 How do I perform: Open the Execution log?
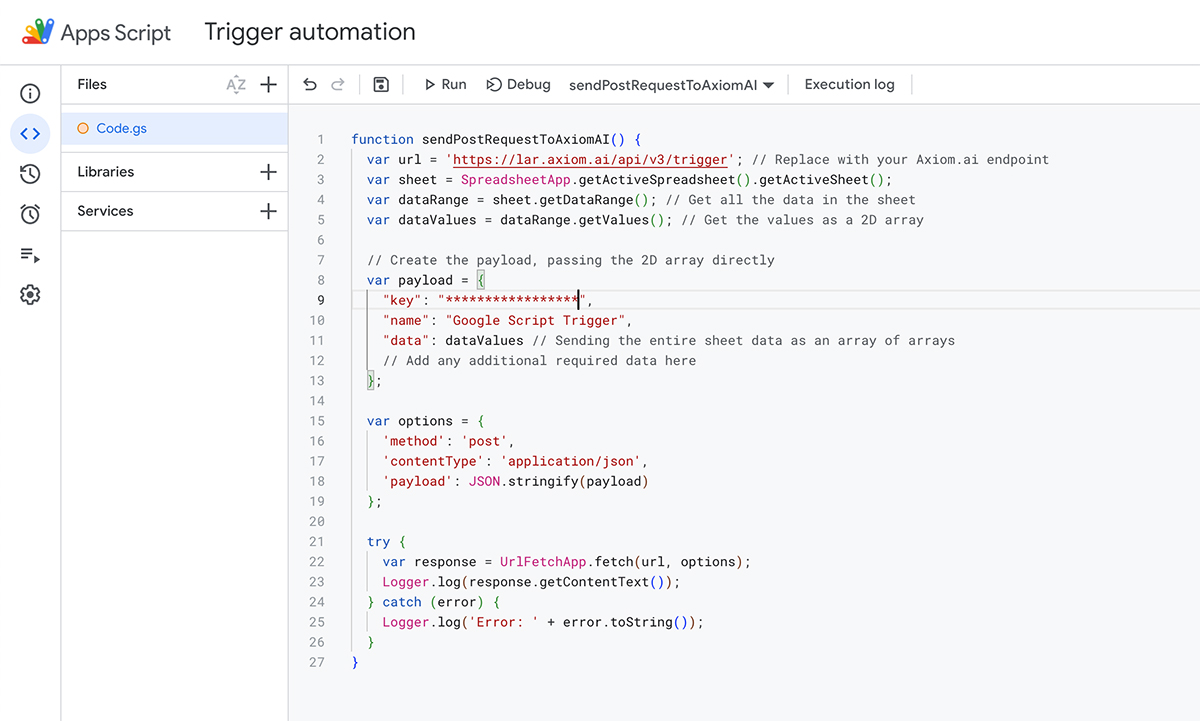[849, 85]
